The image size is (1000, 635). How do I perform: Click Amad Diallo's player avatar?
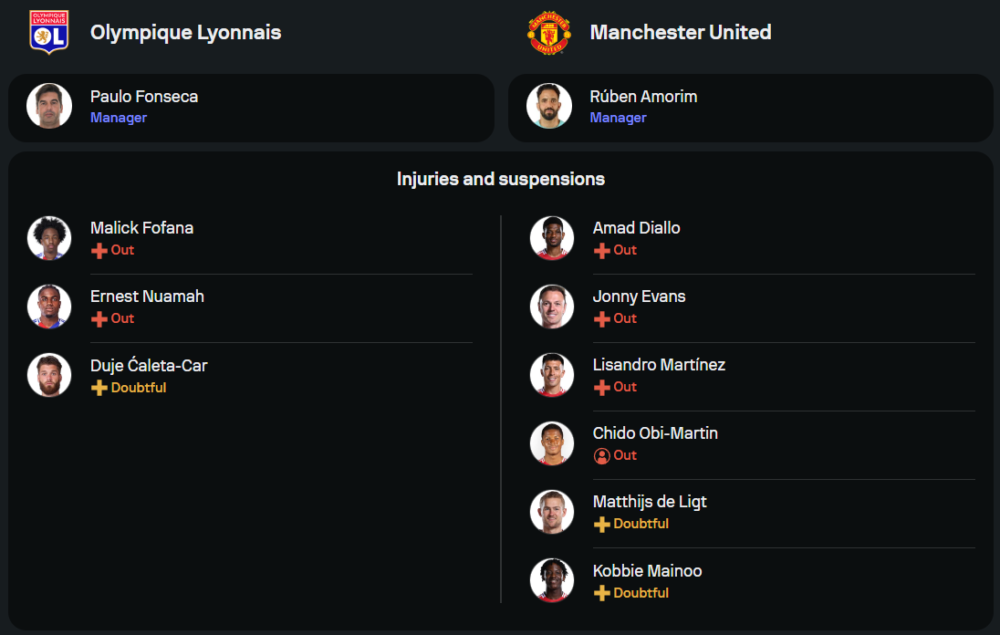click(552, 238)
